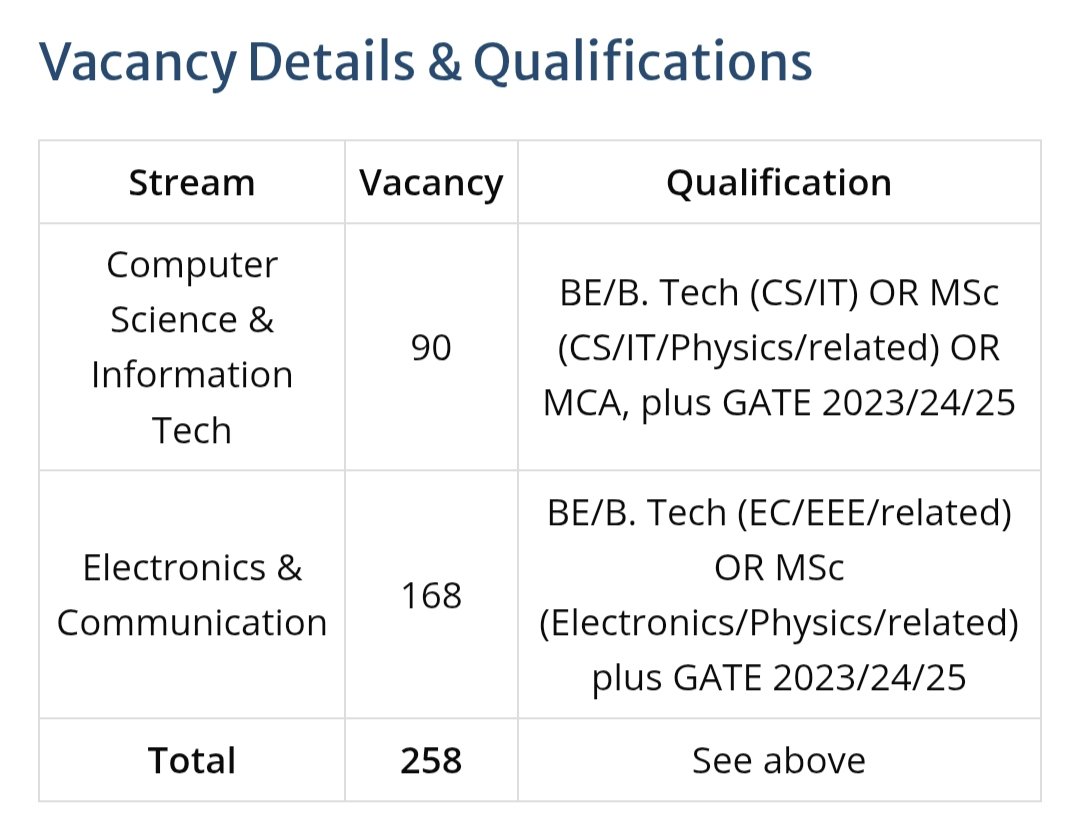
Task: Click the Qualification column header
Action: point(779,183)
